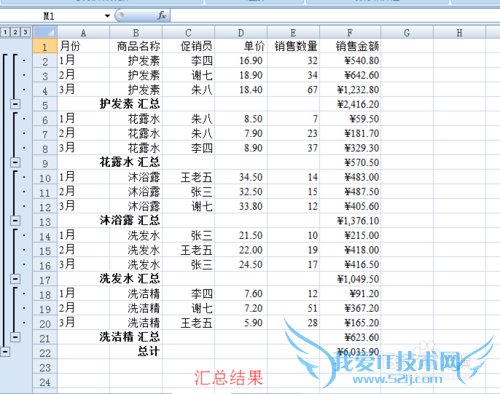This screenshot has height=394, width=500.
Task: Click unit price 16.90 cell
Action: click(x=241, y=61)
